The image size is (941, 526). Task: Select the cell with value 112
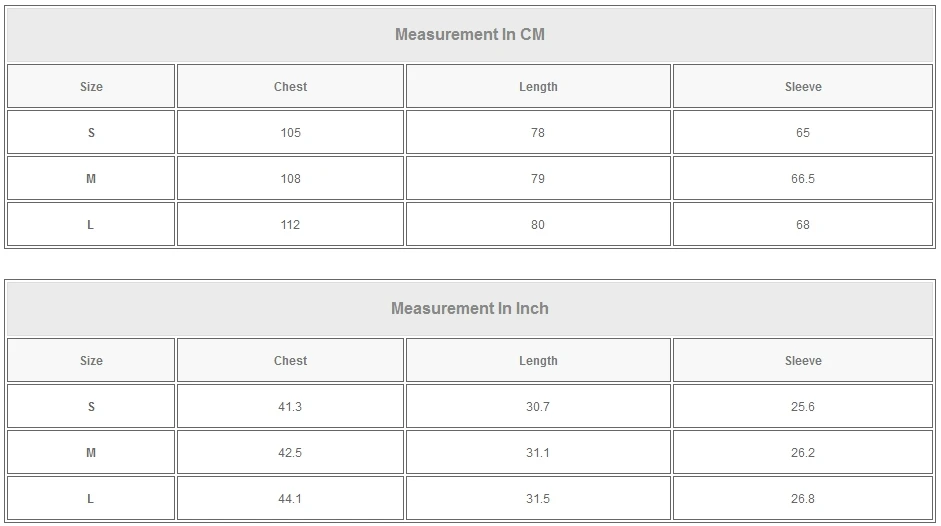(x=291, y=225)
